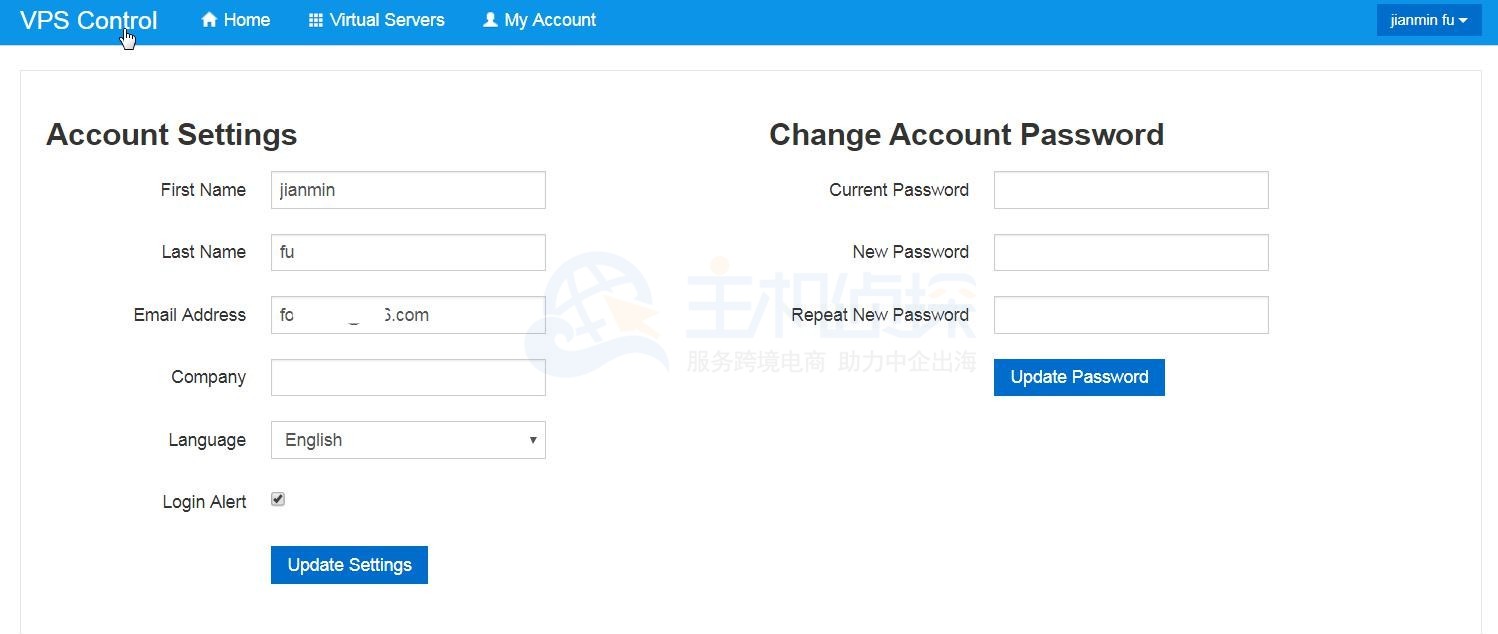Screen dimensions: 1498x634
Task: Expand the jianmin fu user menu
Action: [x=1428, y=20]
